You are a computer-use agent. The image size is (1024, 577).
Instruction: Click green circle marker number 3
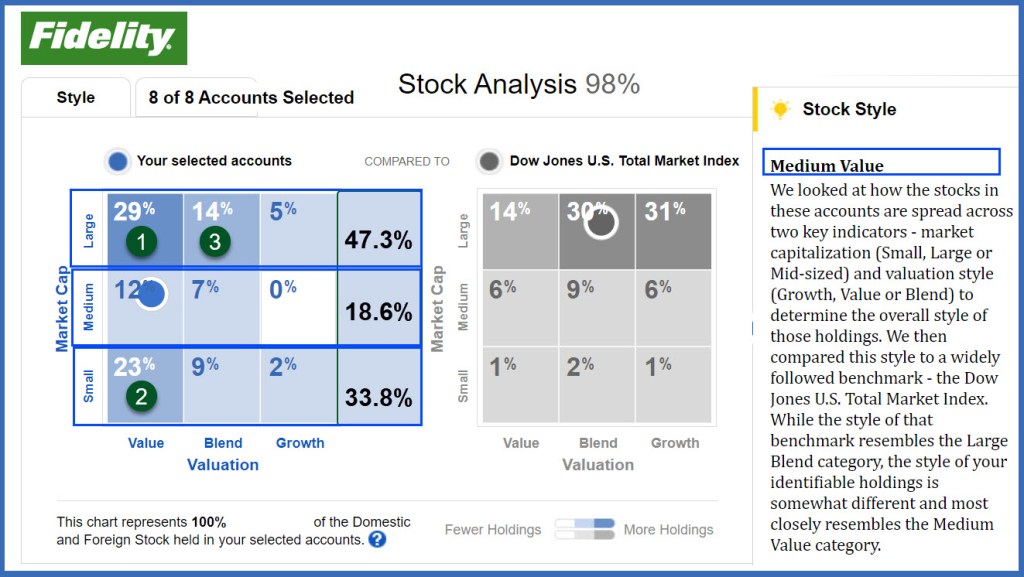[x=213, y=242]
